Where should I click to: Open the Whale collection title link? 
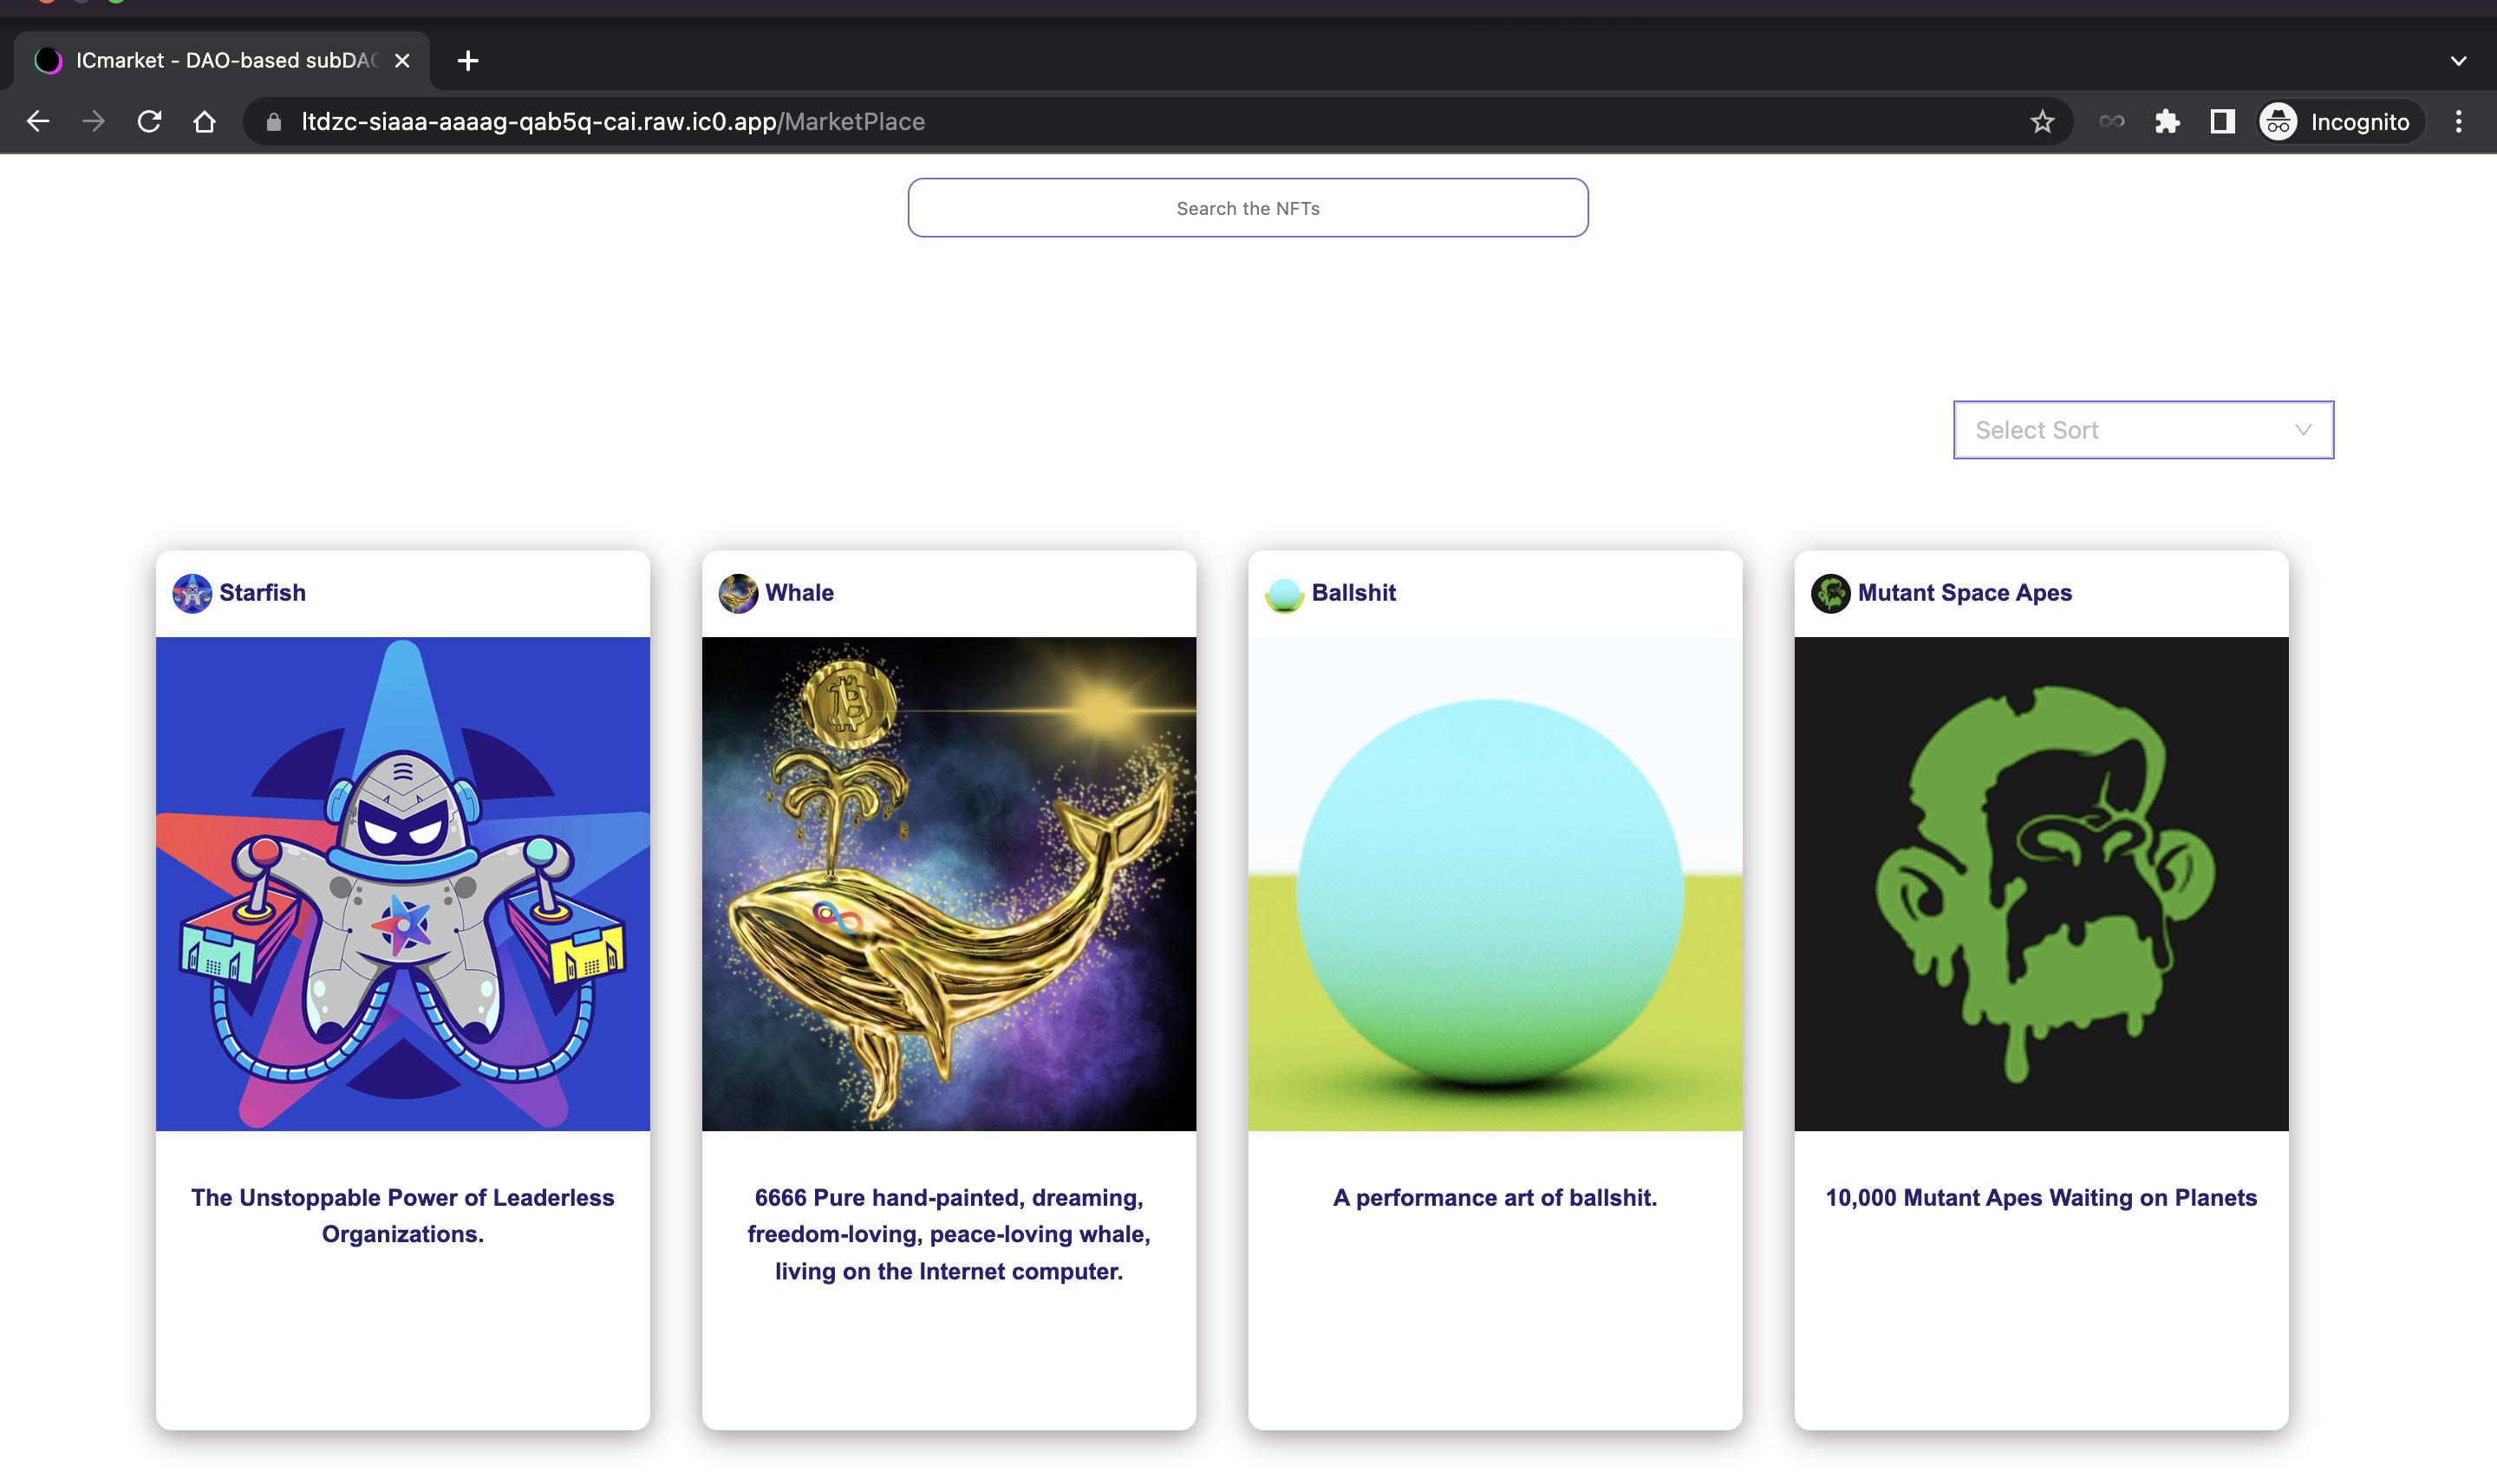pos(799,593)
